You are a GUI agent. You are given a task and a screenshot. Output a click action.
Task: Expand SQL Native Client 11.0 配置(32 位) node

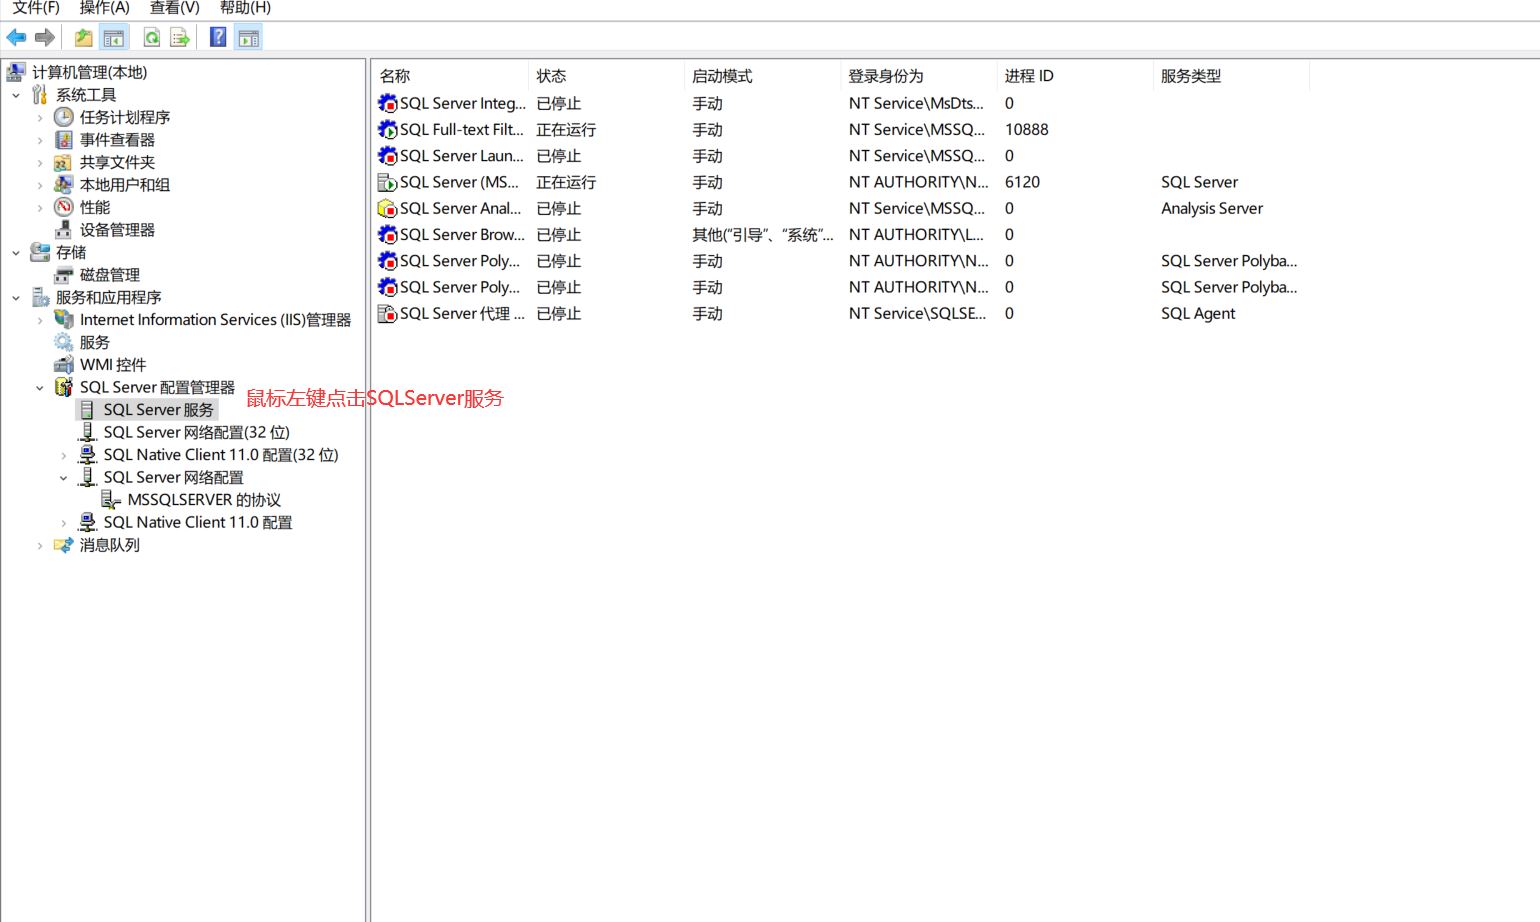(64, 456)
